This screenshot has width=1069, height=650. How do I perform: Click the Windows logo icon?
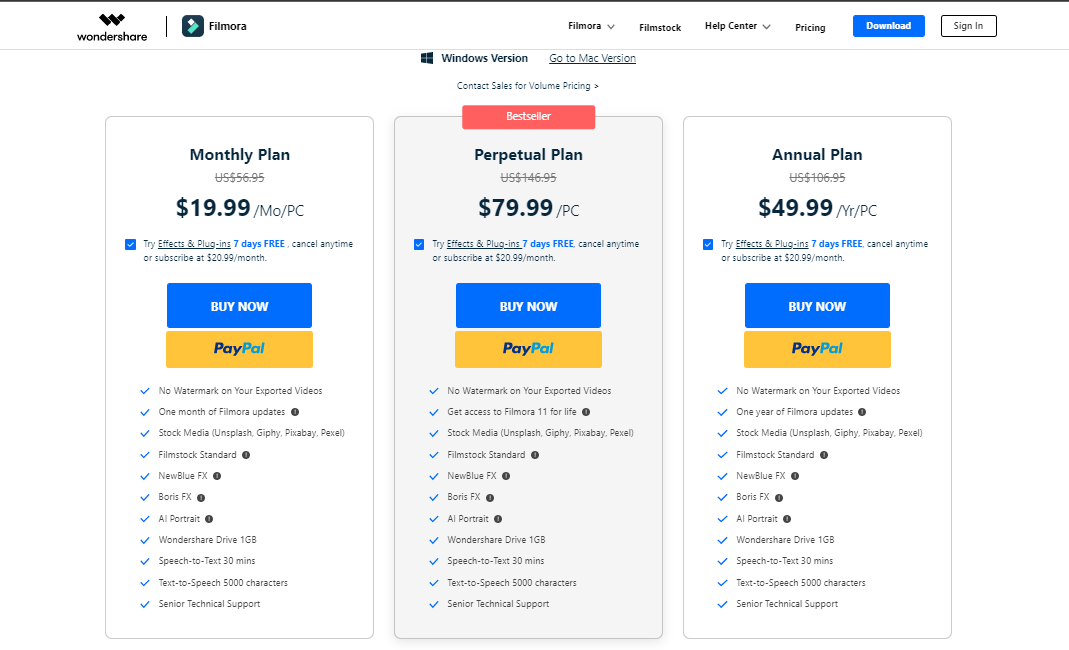click(x=427, y=58)
